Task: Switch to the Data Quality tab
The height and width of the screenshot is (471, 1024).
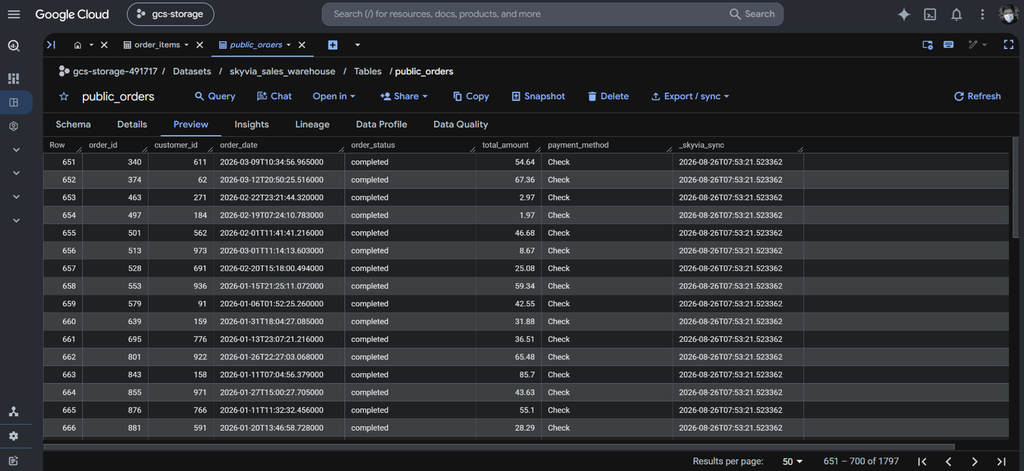Action: coord(460,124)
